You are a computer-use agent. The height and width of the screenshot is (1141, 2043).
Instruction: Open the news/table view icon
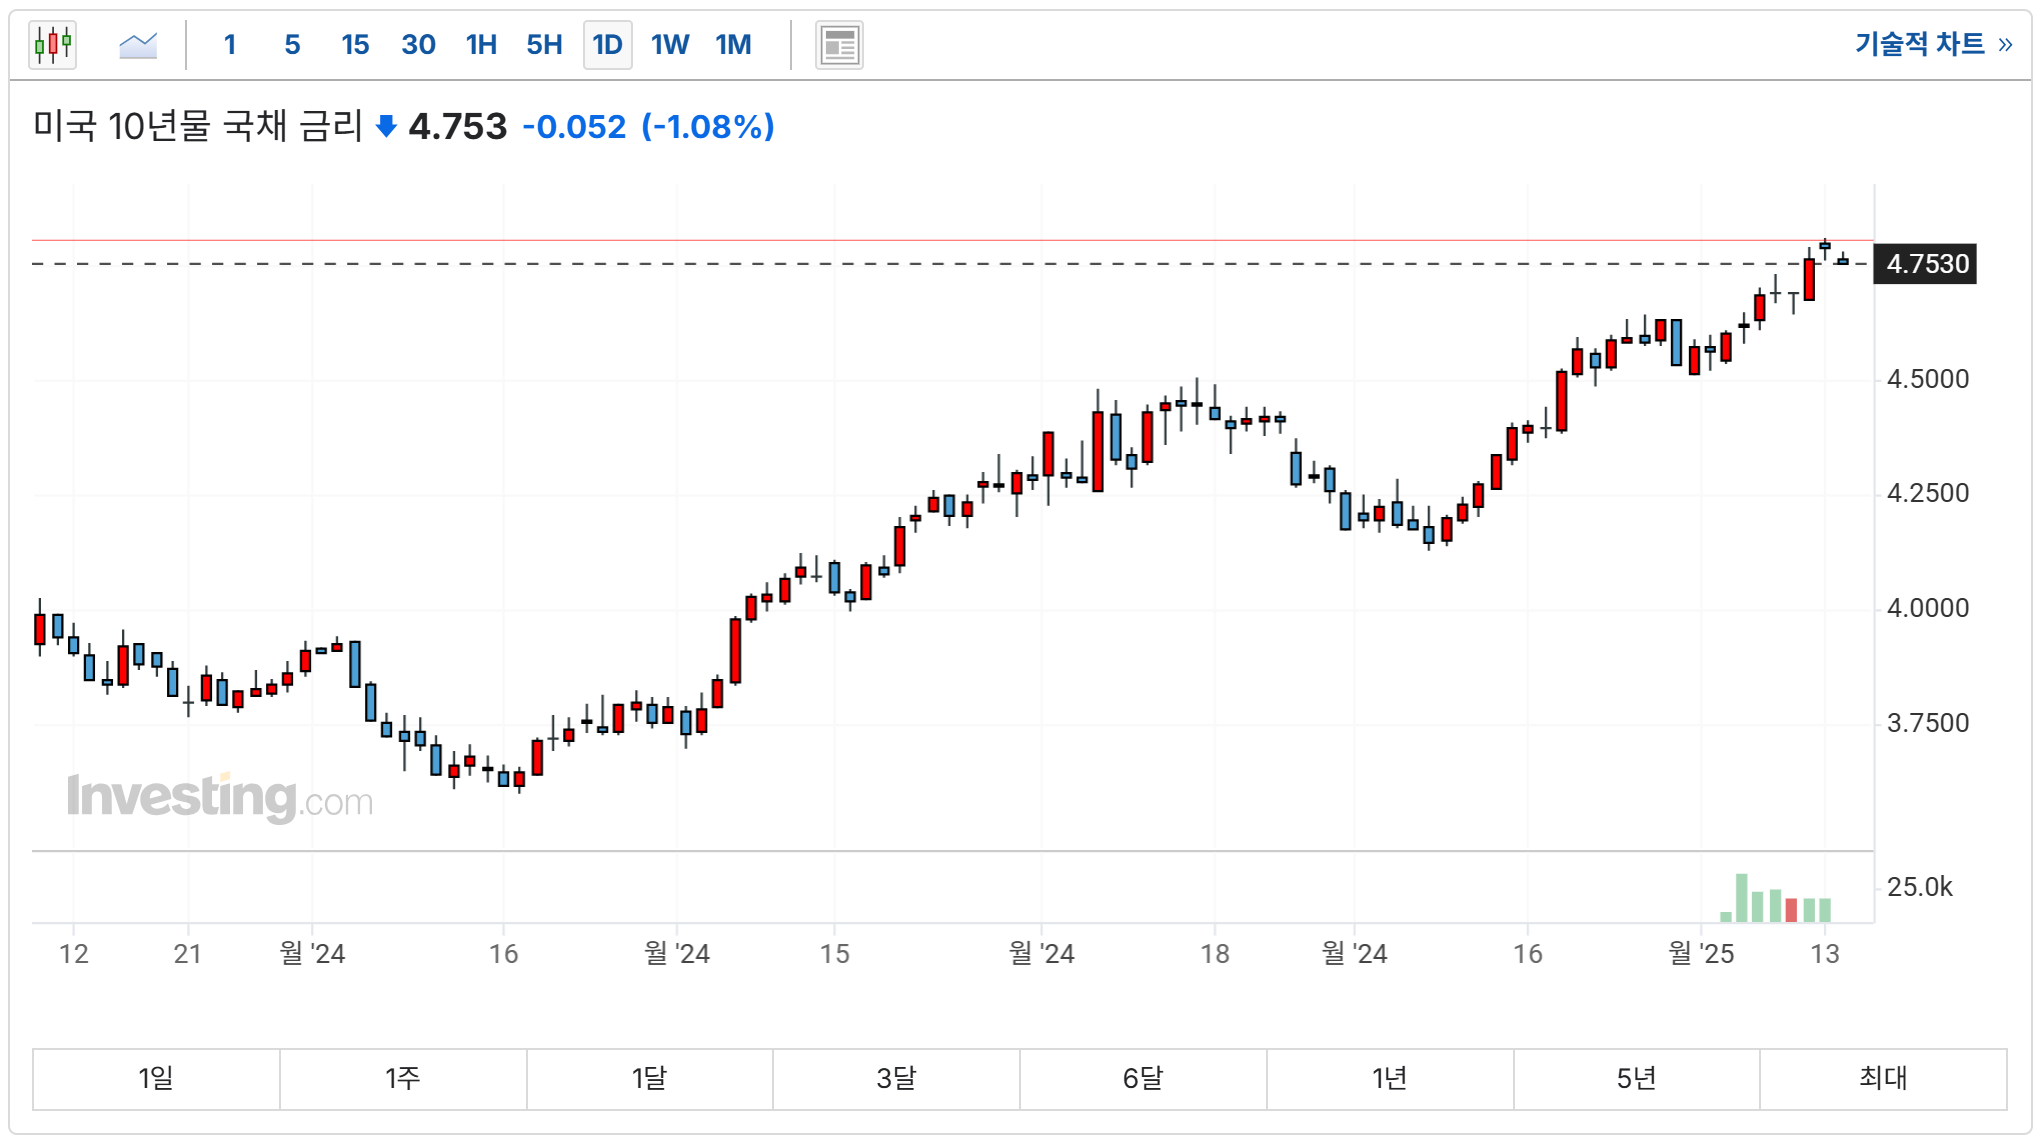[x=838, y=45]
